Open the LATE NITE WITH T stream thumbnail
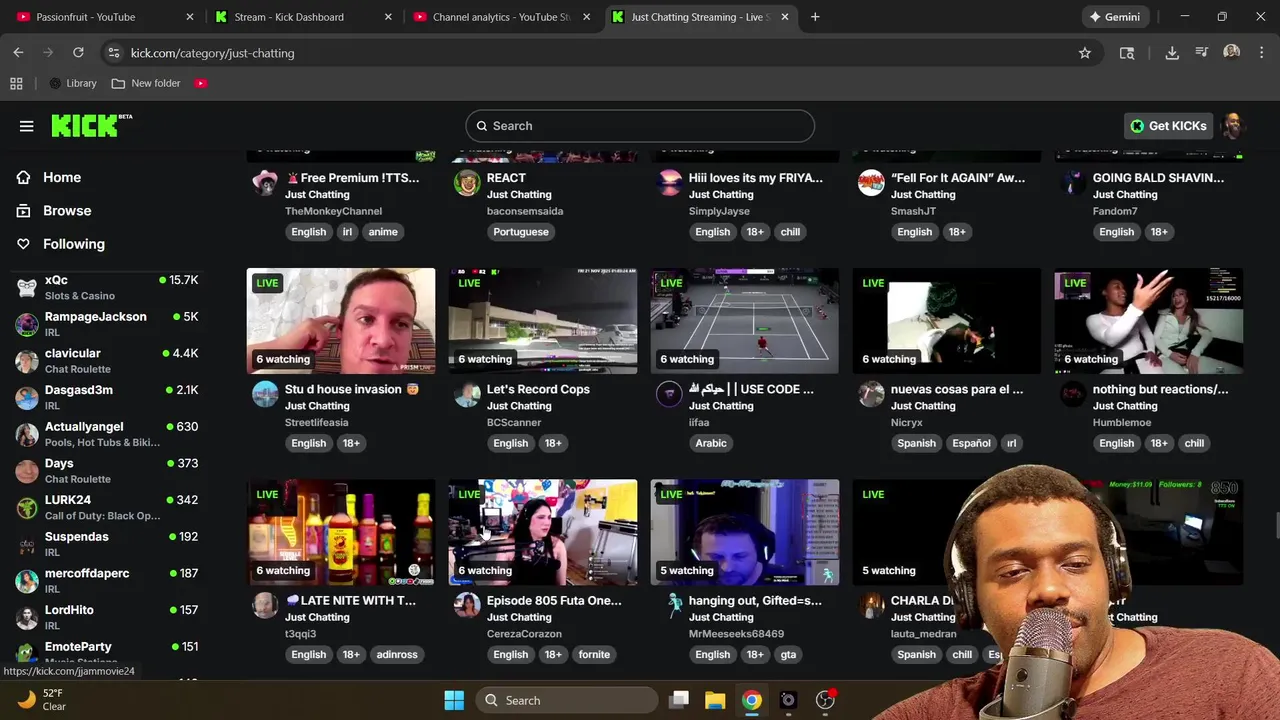The width and height of the screenshot is (1280, 720). (x=341, y=532)
